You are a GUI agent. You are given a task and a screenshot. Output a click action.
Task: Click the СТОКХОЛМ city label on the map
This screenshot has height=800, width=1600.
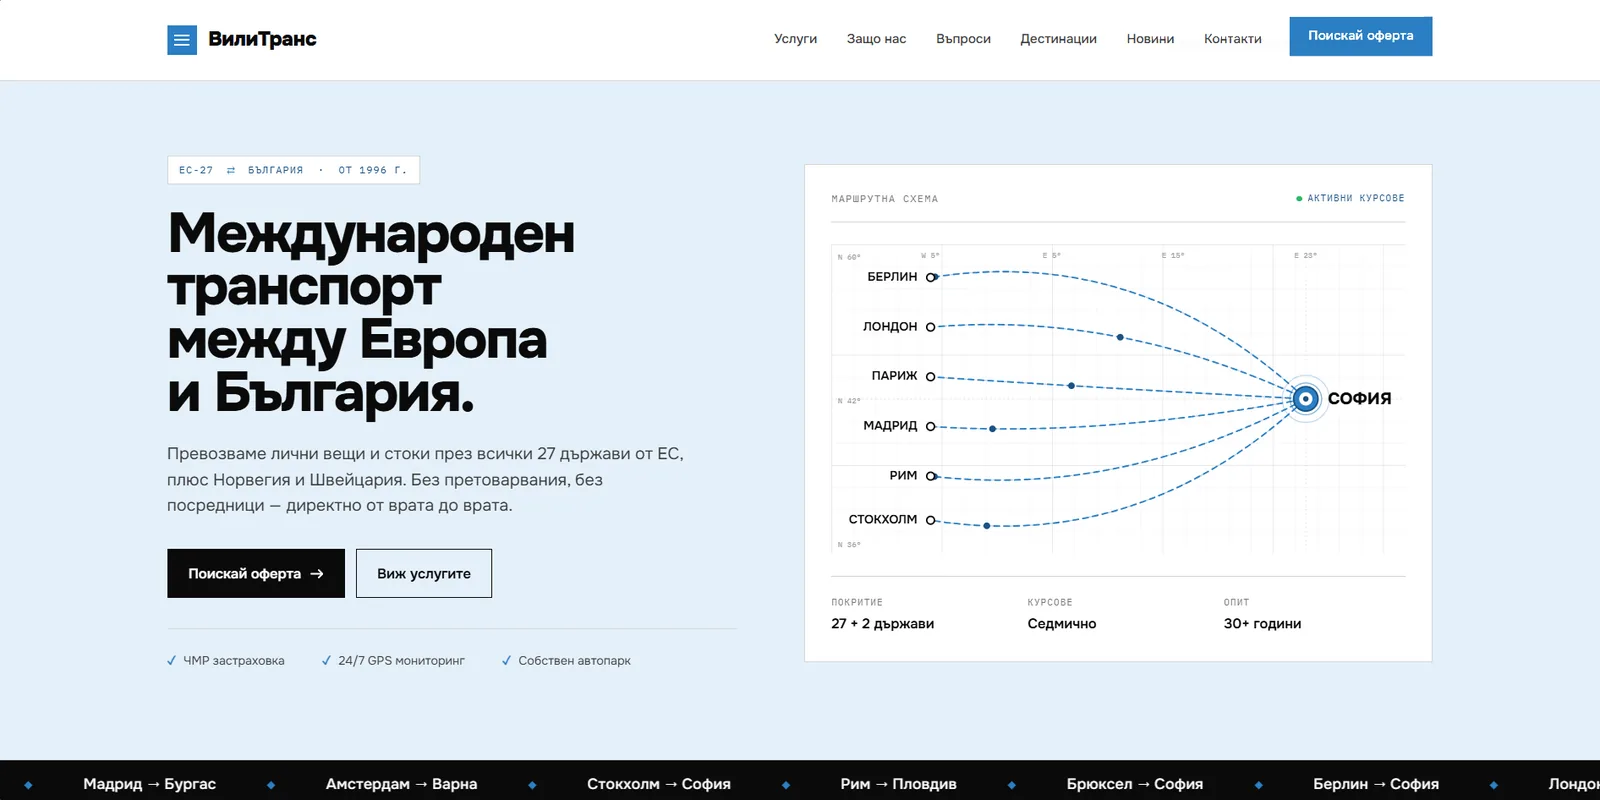[883, 519]
